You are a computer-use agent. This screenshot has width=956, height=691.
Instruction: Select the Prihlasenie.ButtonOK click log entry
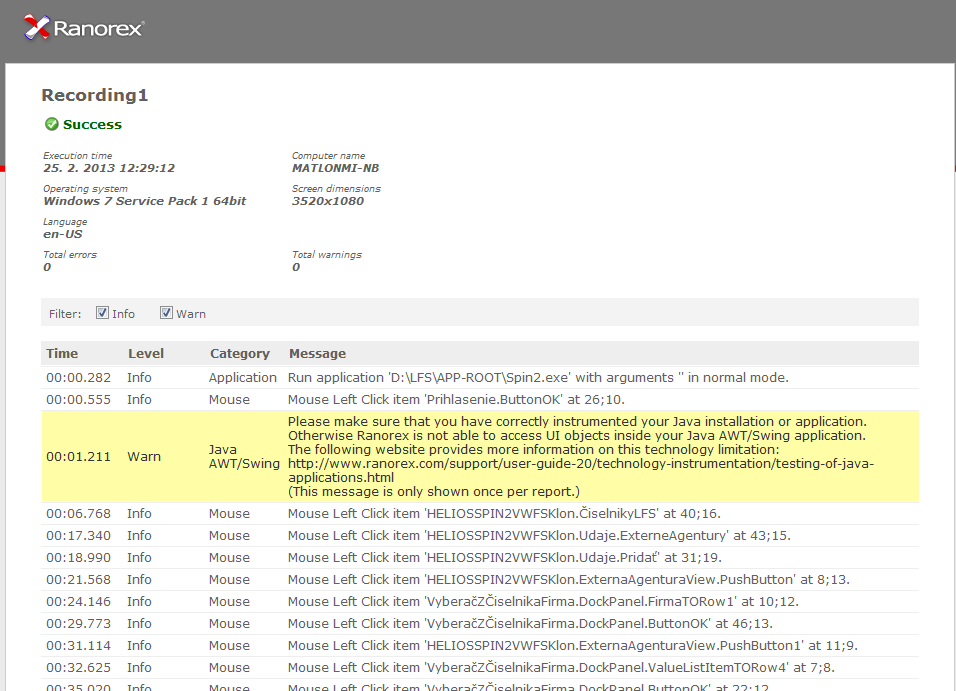pyautogui.click(x=480, y=399)
